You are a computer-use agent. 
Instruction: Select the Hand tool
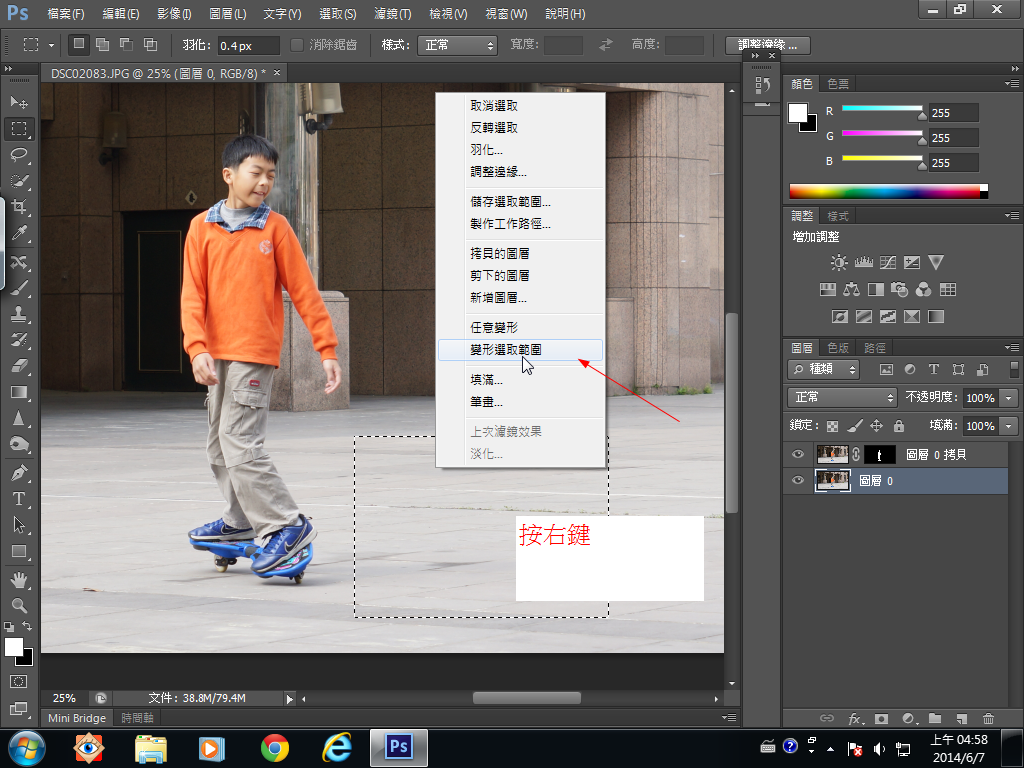(x=19, y=579)
